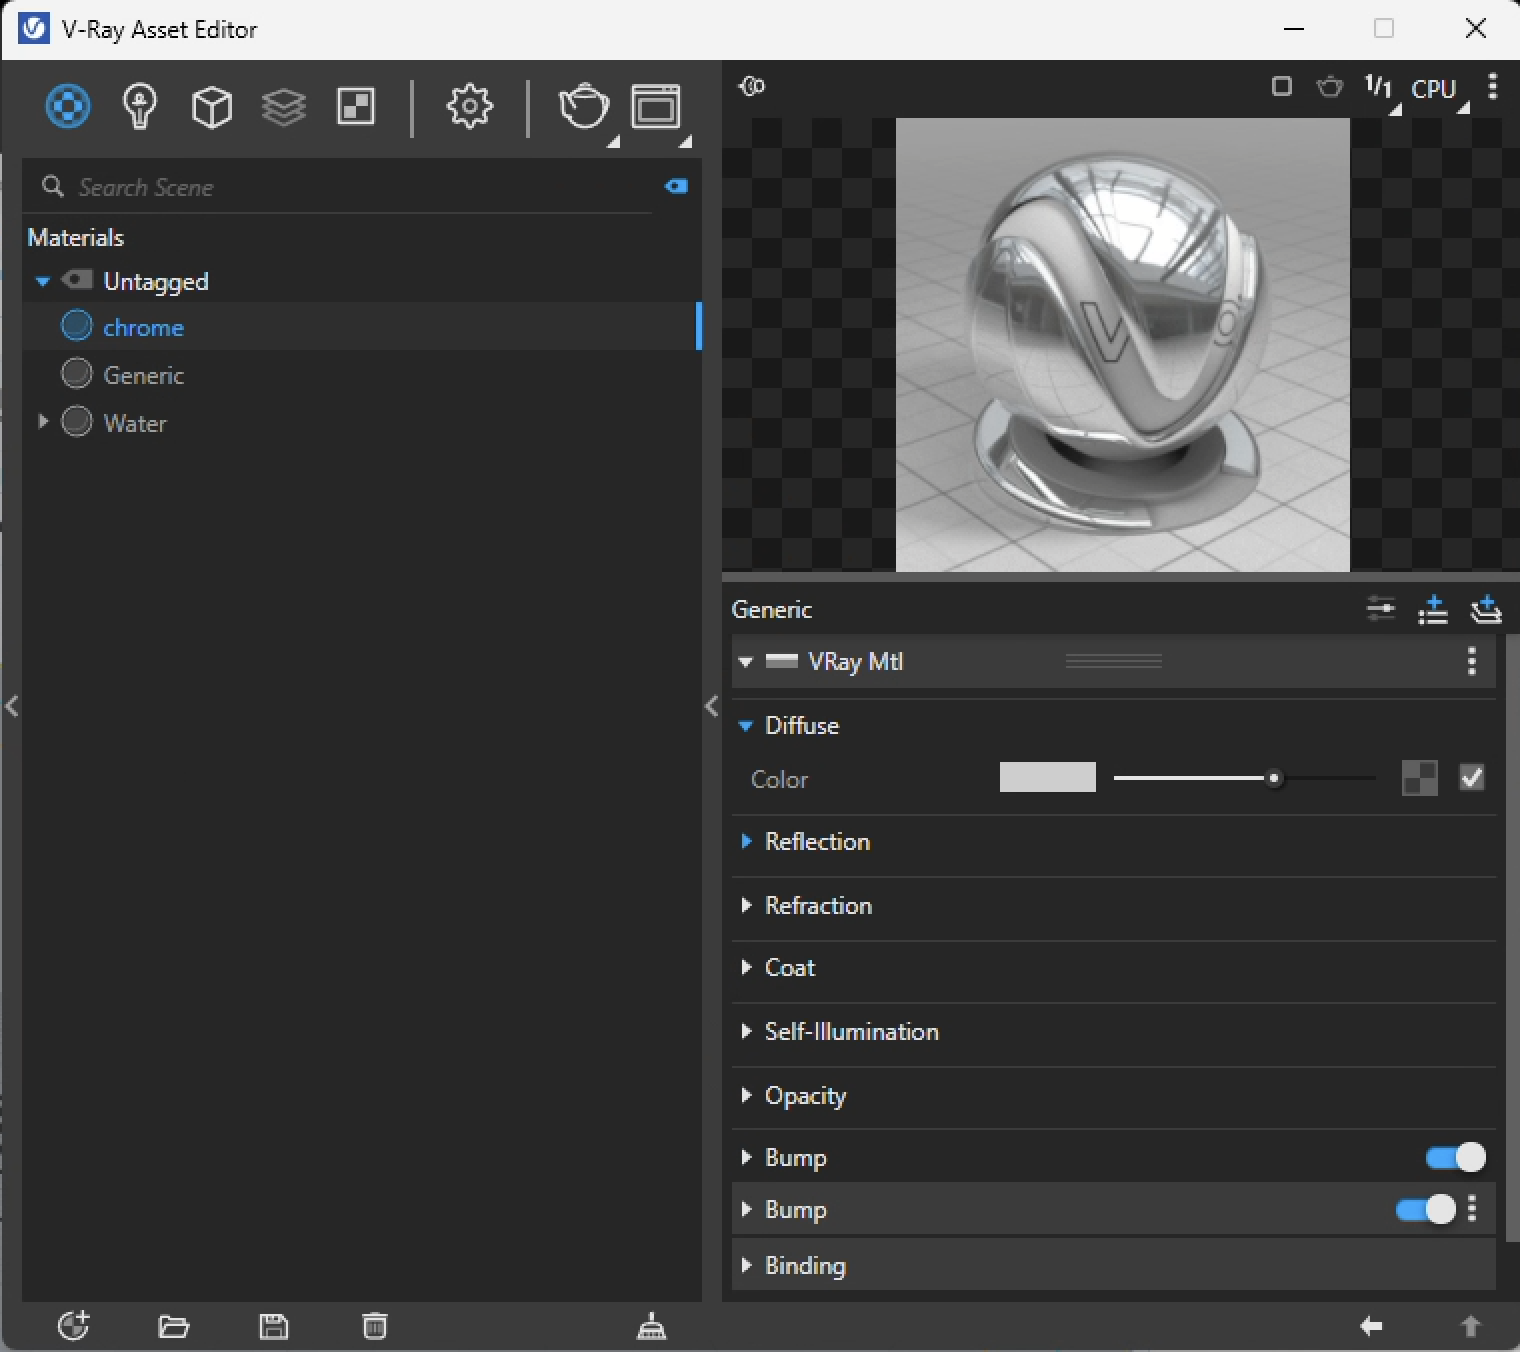Expand the Opacity section
The width and height of the screenshot is (1520, 1352).
coord(746,1095)
